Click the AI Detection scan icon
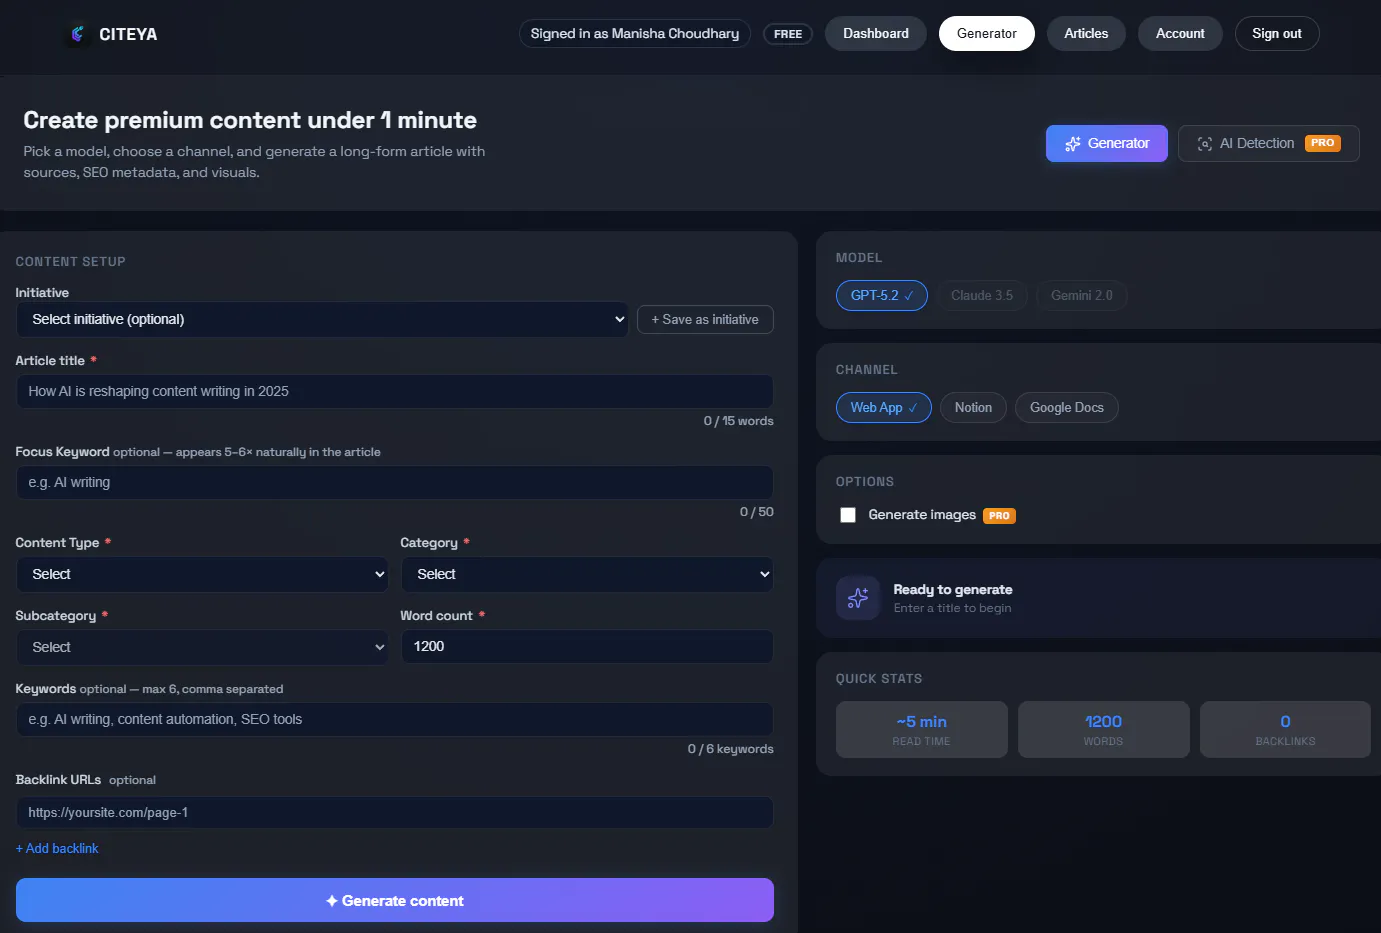This screenshot has width=1381, height=933. [1205, 144]
